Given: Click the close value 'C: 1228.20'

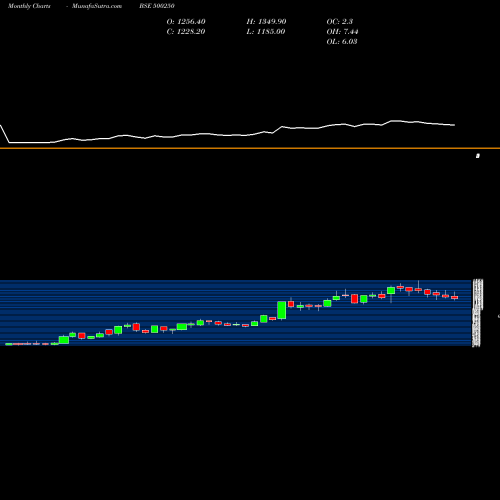Looking at the screenshot, I should pos(186,32).
